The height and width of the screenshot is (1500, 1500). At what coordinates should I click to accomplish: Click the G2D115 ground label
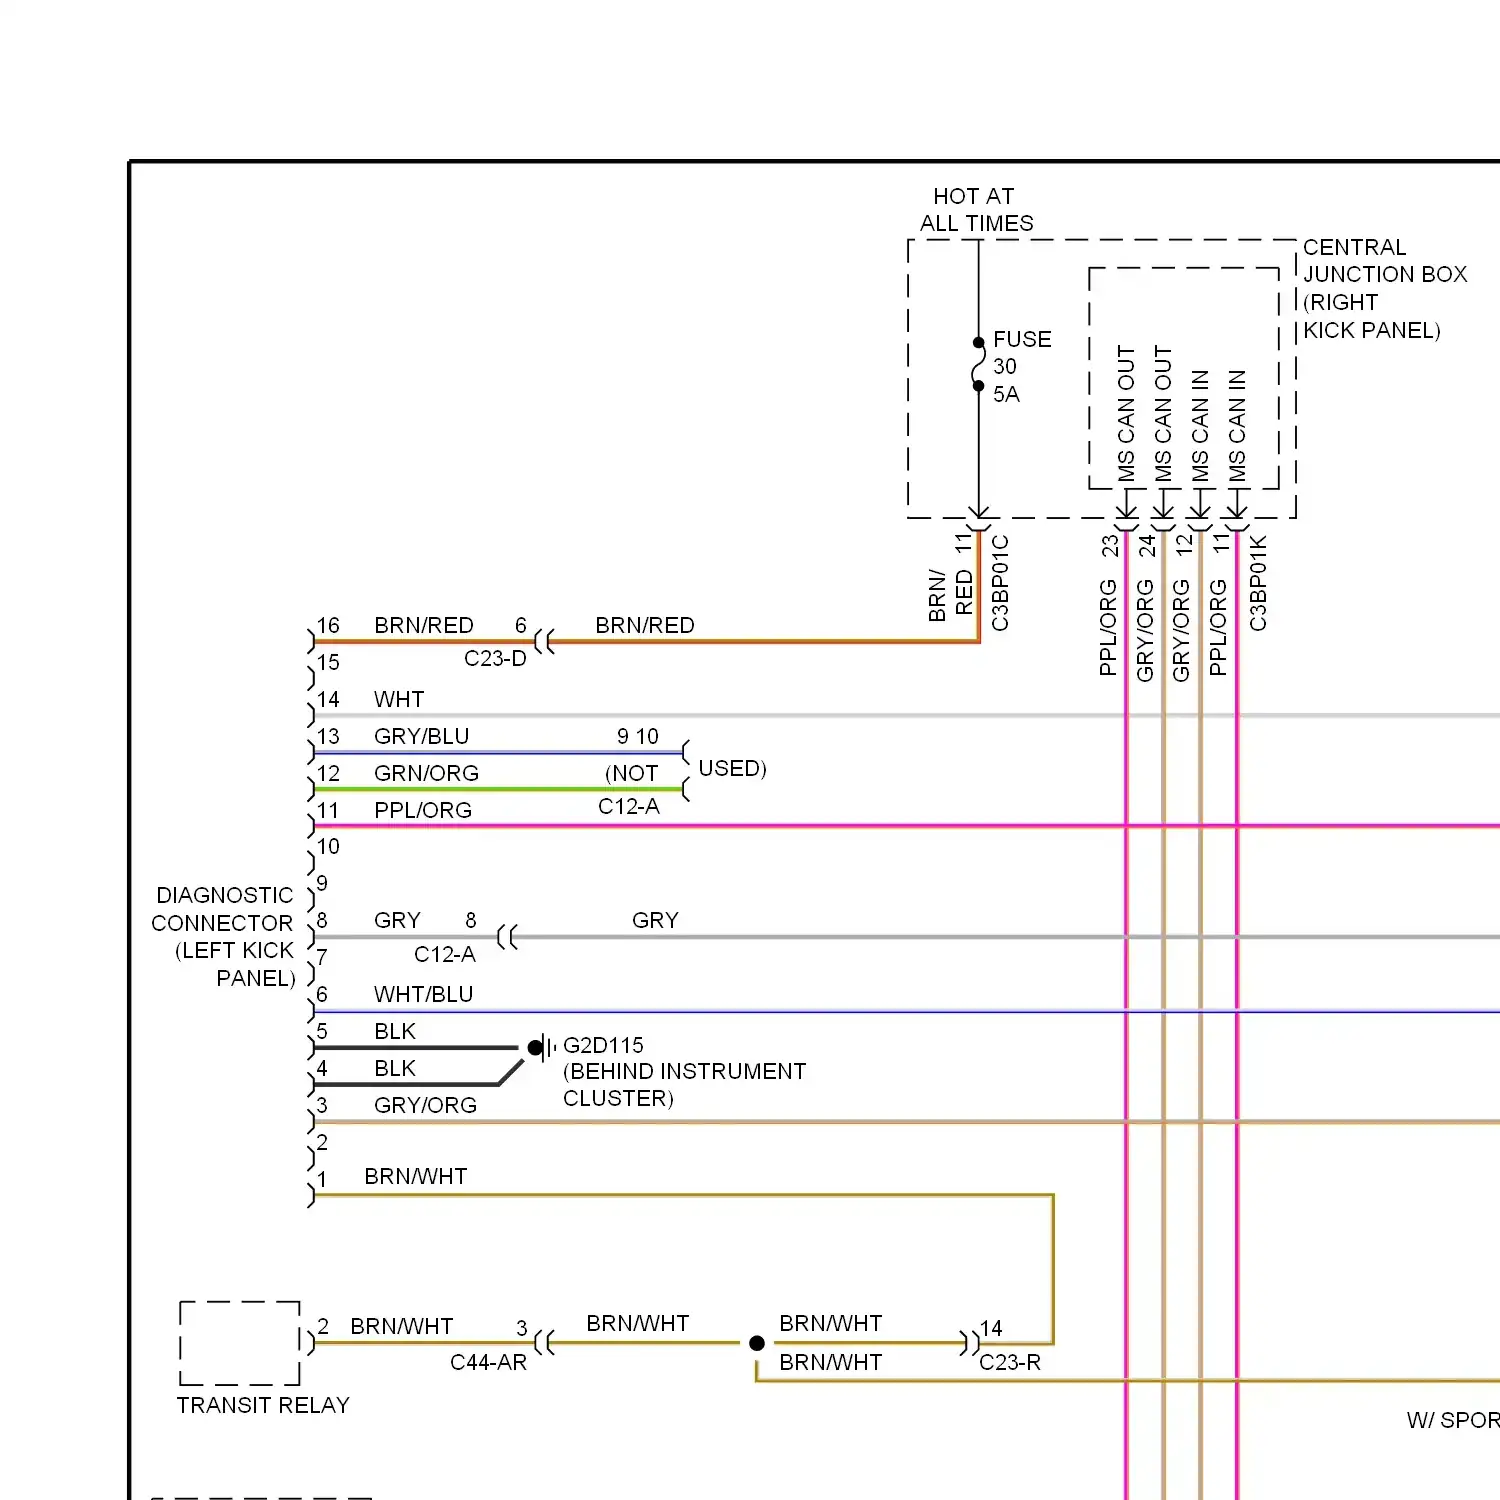[x=603, y=1046]
